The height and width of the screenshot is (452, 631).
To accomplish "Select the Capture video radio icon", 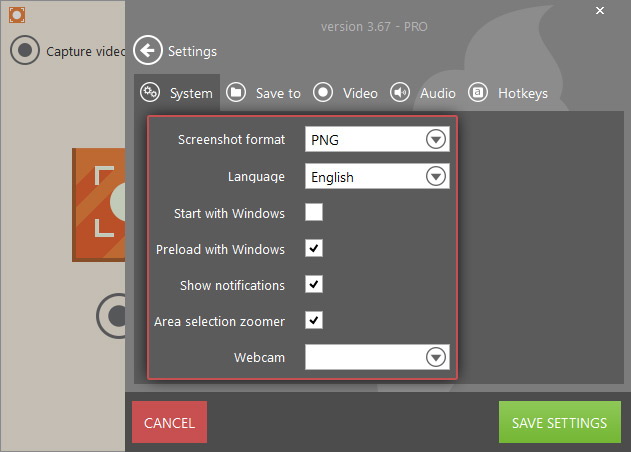I will pos(25,51).
